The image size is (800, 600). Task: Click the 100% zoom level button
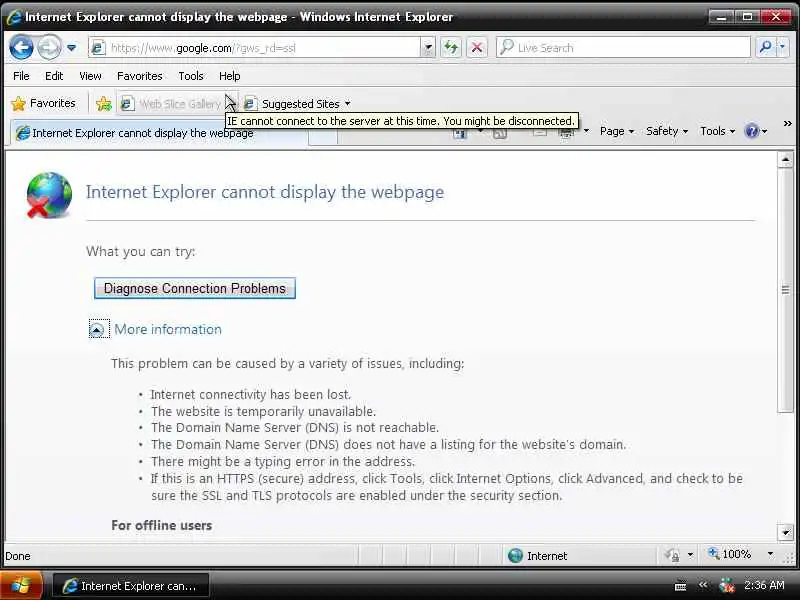pyautogui.click(x=730, y=555)
